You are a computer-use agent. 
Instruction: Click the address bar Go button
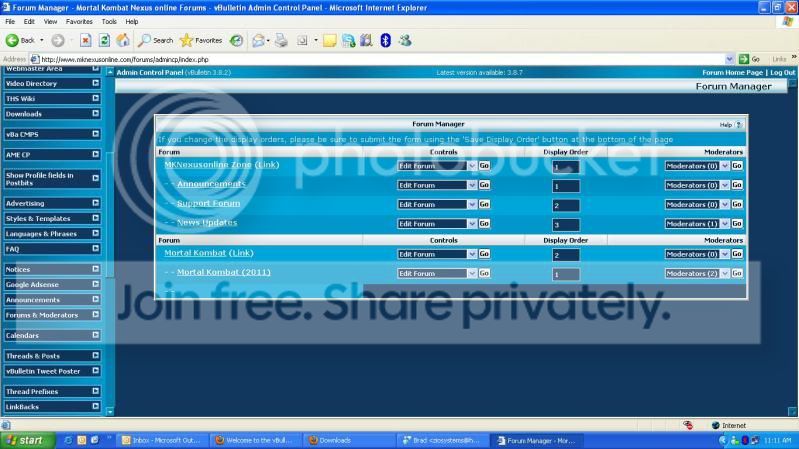[750, 59]
